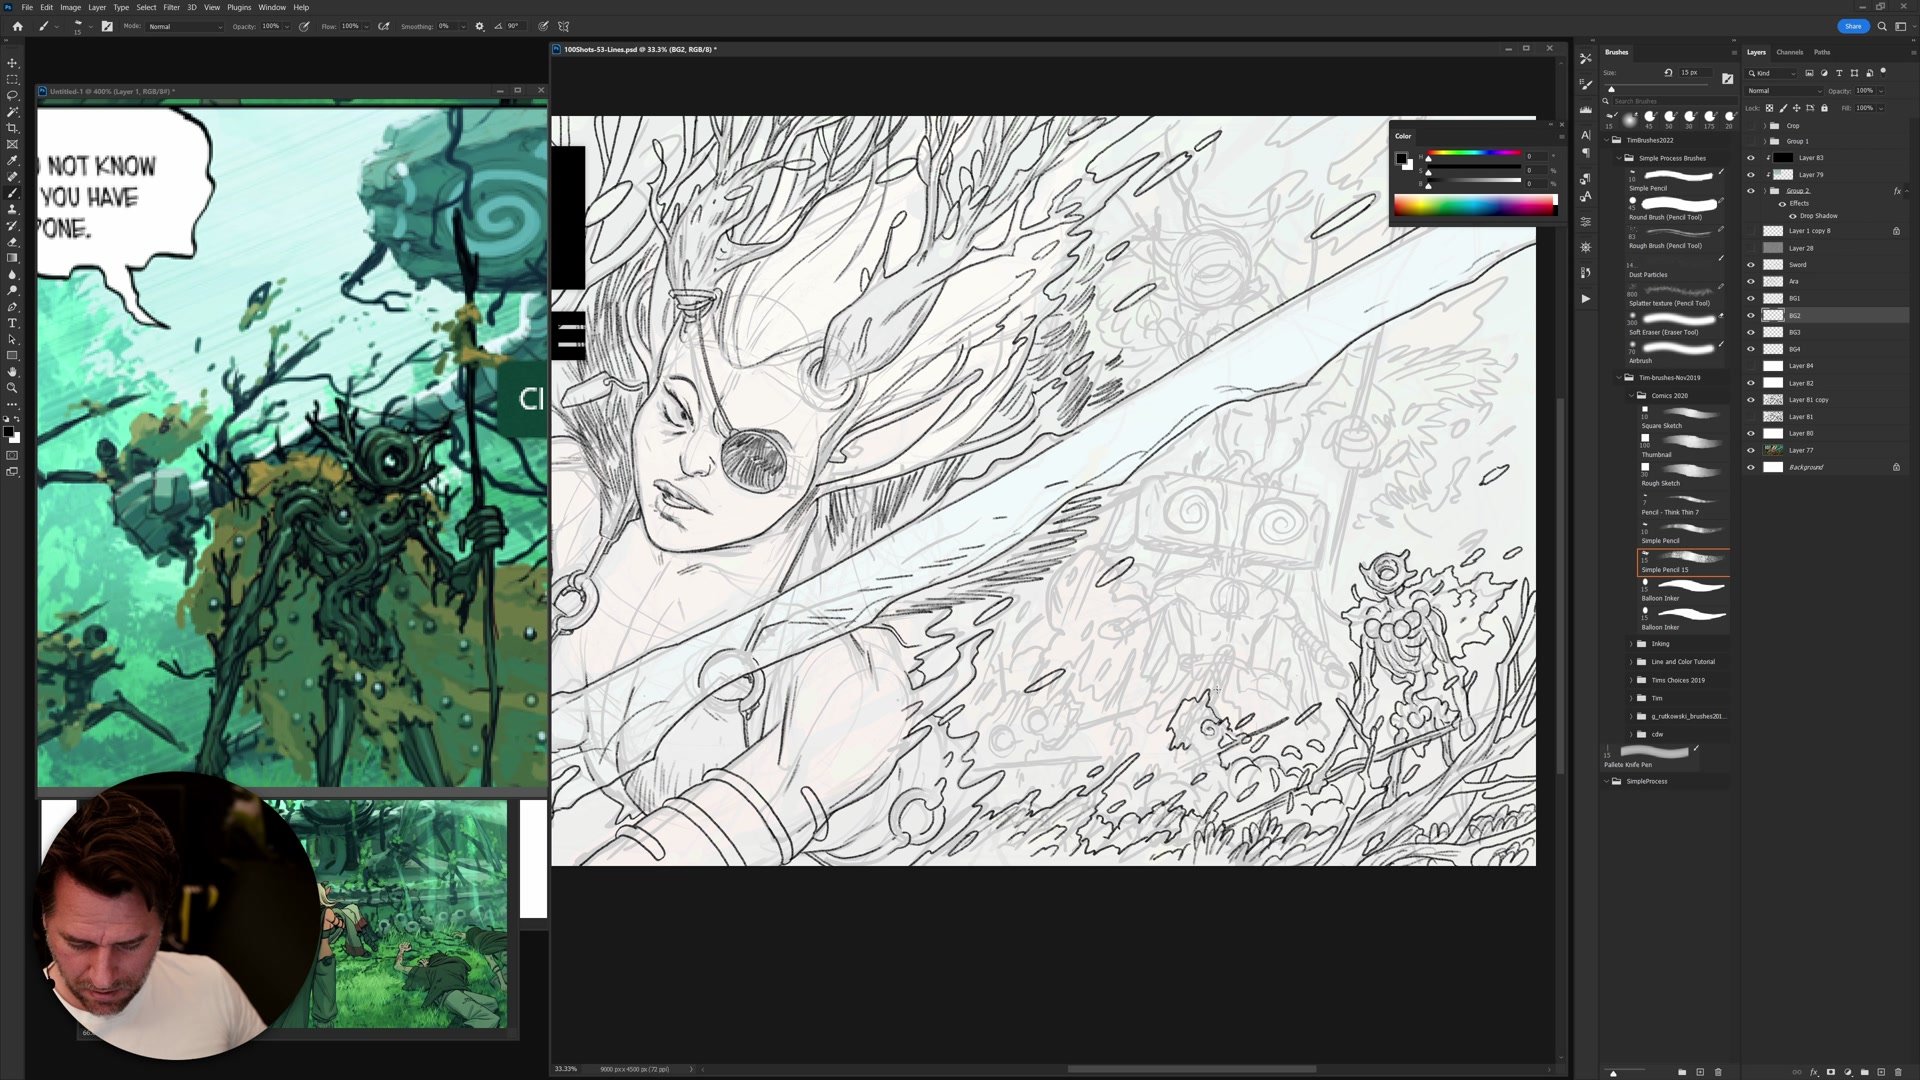Select the Clone Stamp tool
The image size is (1920, 1080).
point(12,209)
